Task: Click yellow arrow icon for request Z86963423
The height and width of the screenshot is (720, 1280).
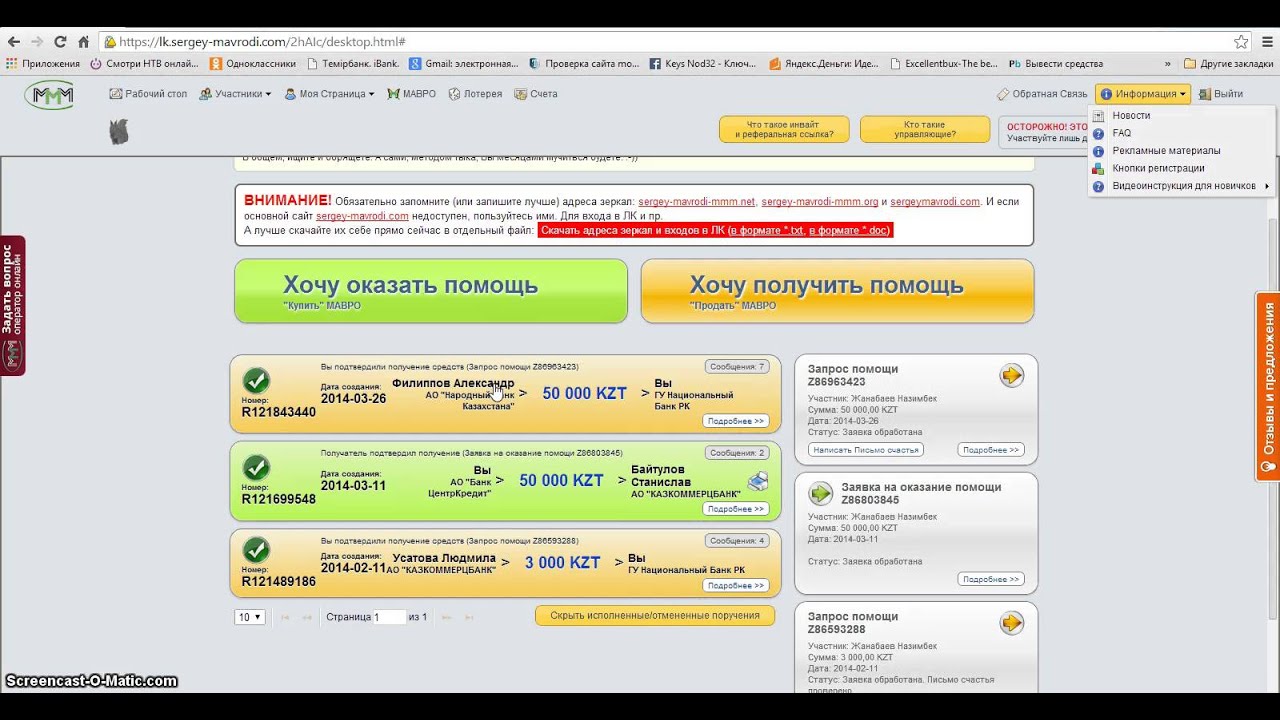Action: point(1012,376)
